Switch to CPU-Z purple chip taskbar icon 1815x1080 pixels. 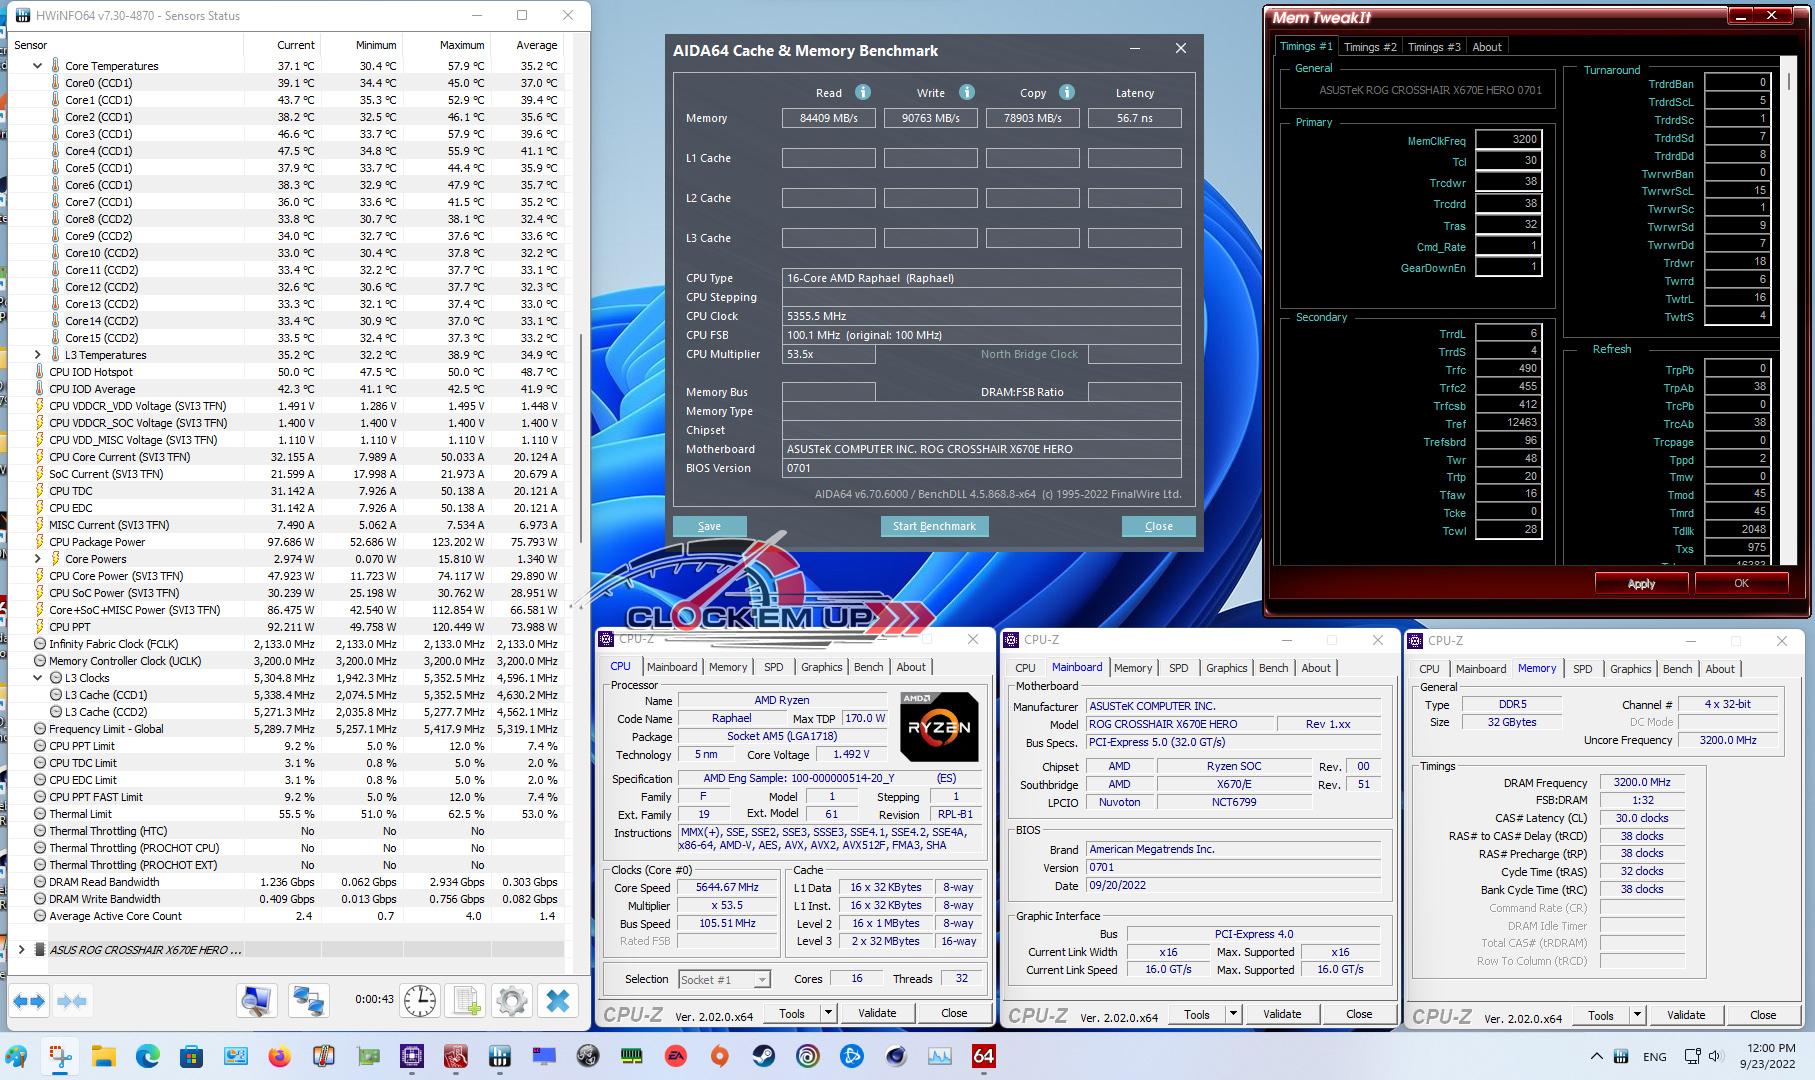412,1056
